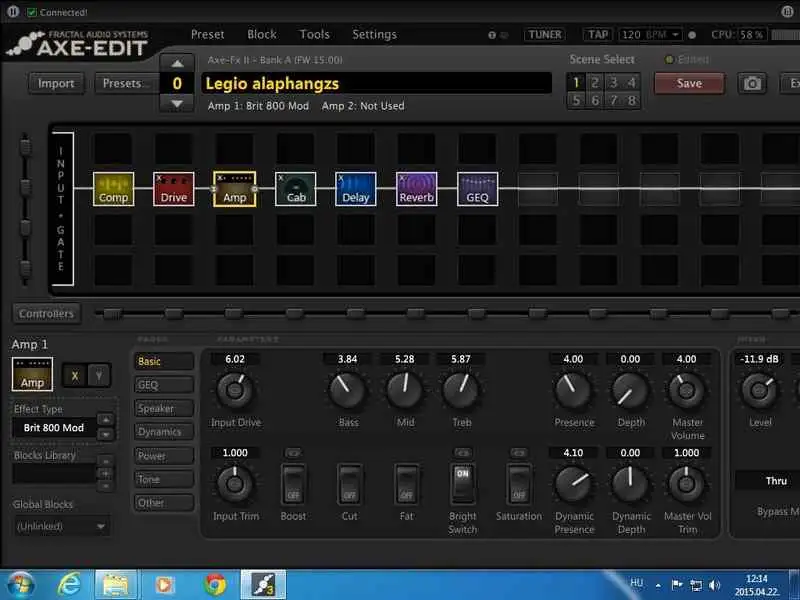
Task: Click the Save button
Action: click(689, 83)
